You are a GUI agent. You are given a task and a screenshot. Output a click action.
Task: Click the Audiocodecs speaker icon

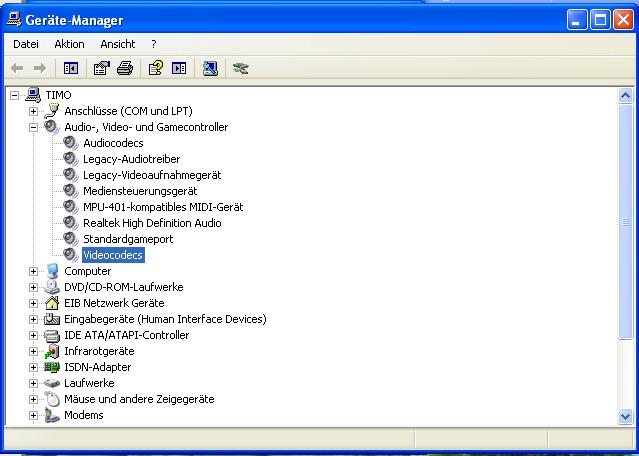click(x=71, y=143)
